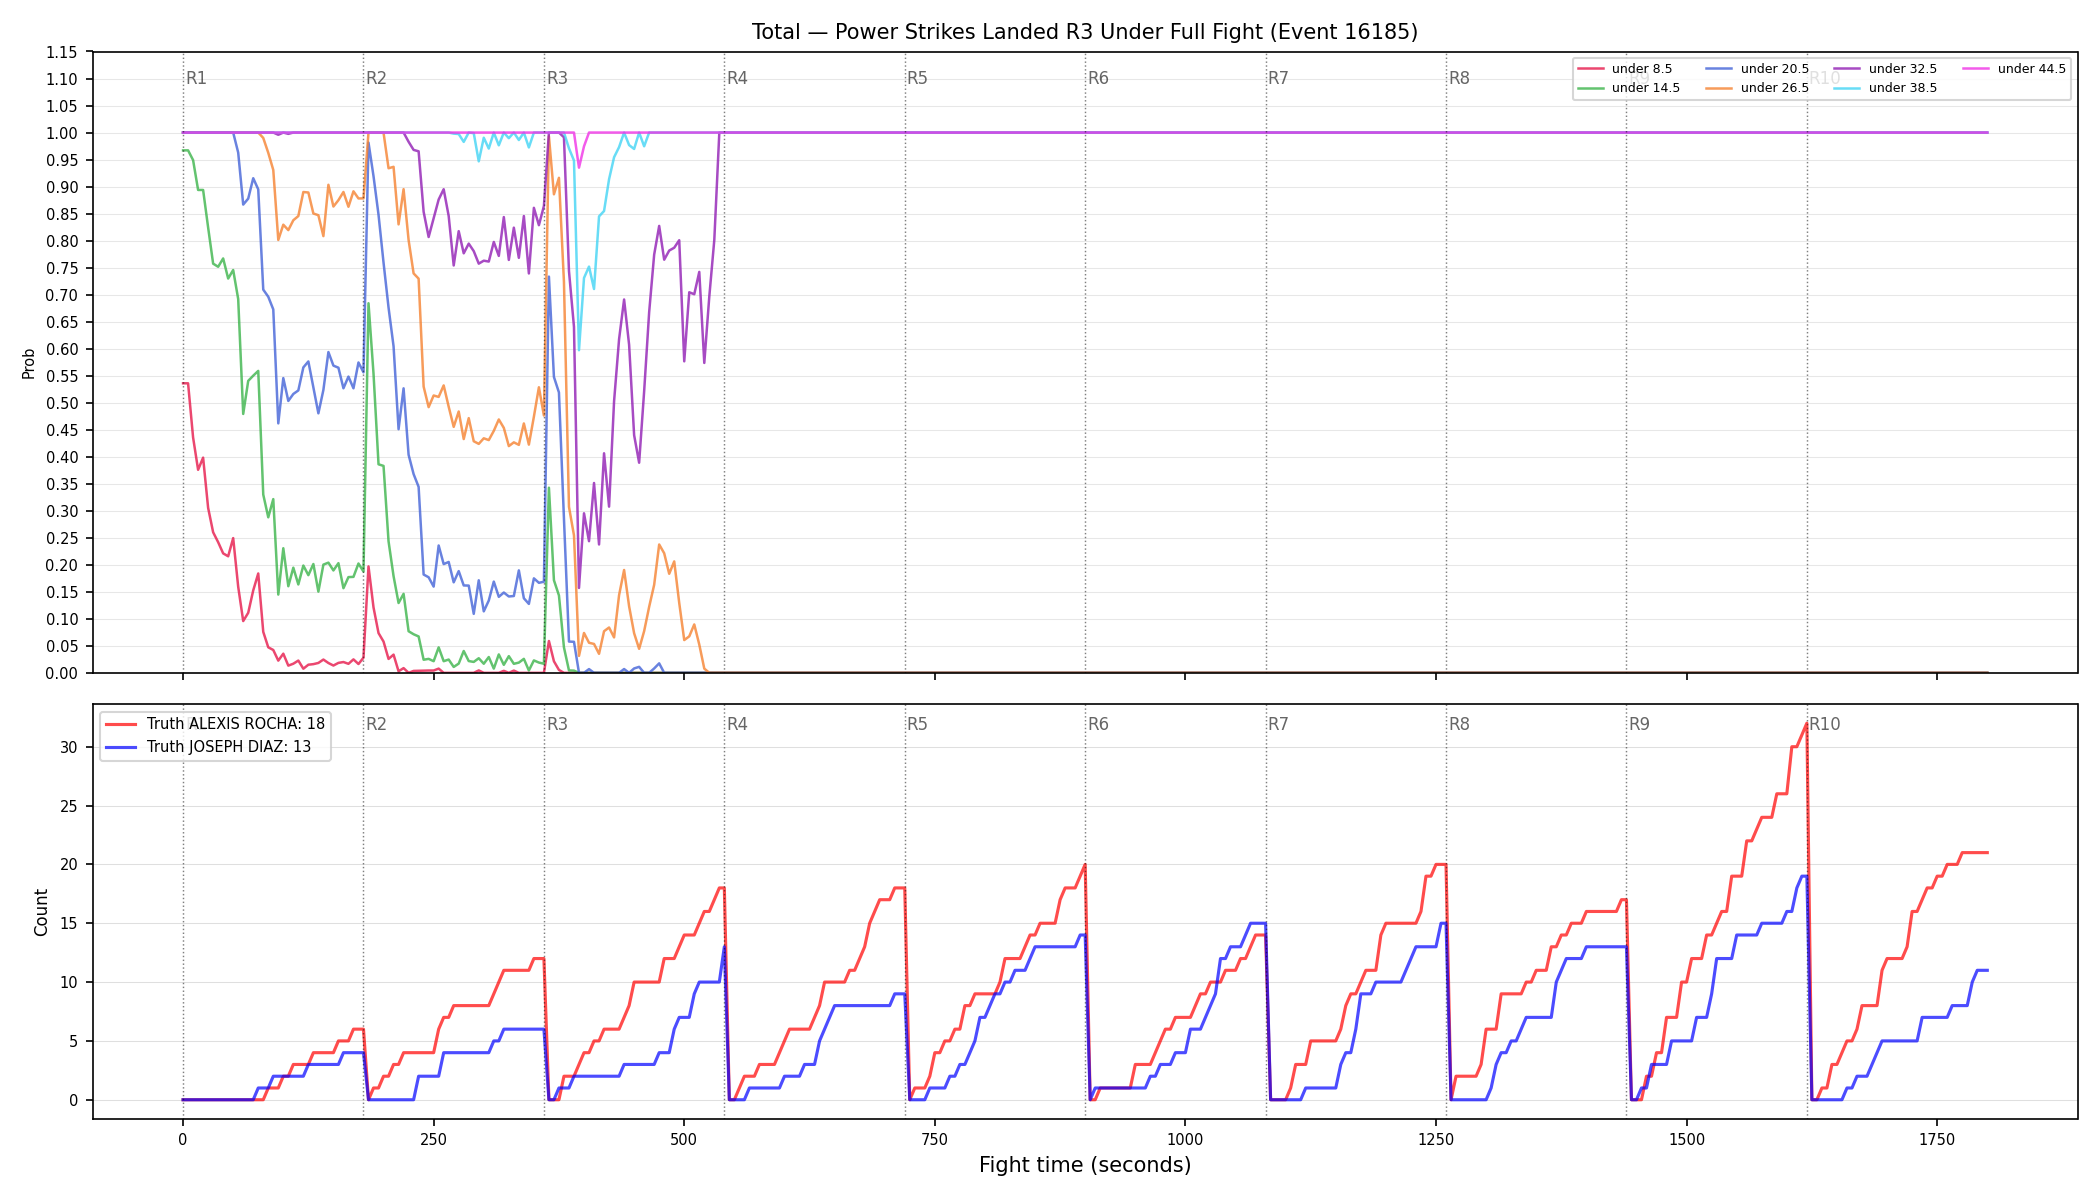Click the 1.00 tick on the Prob axis
The height and width of the screenshot is (1200, 2100).
click(x=62, y=133)
